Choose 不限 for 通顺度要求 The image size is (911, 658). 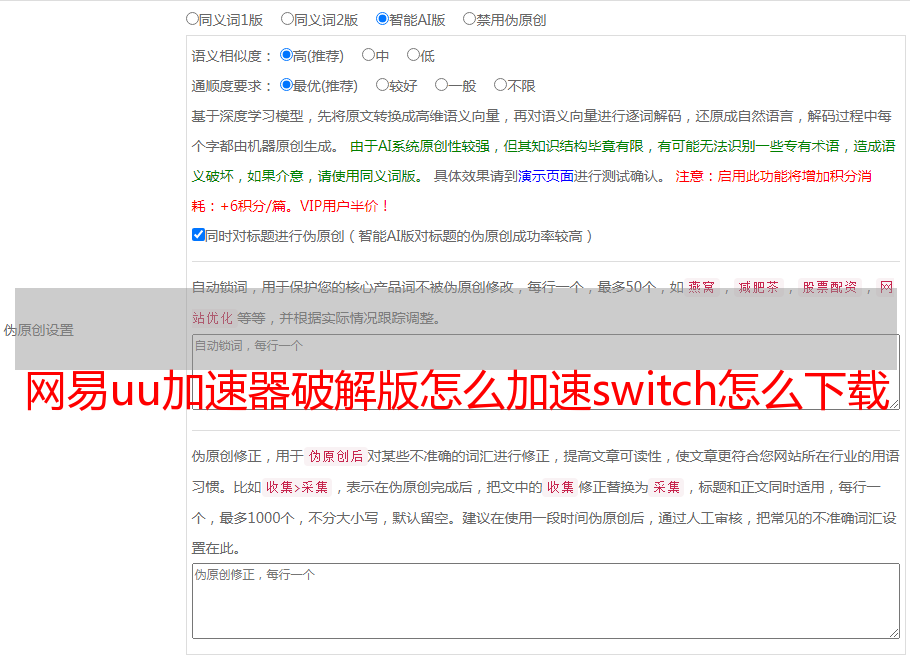[x=500, y=85]
